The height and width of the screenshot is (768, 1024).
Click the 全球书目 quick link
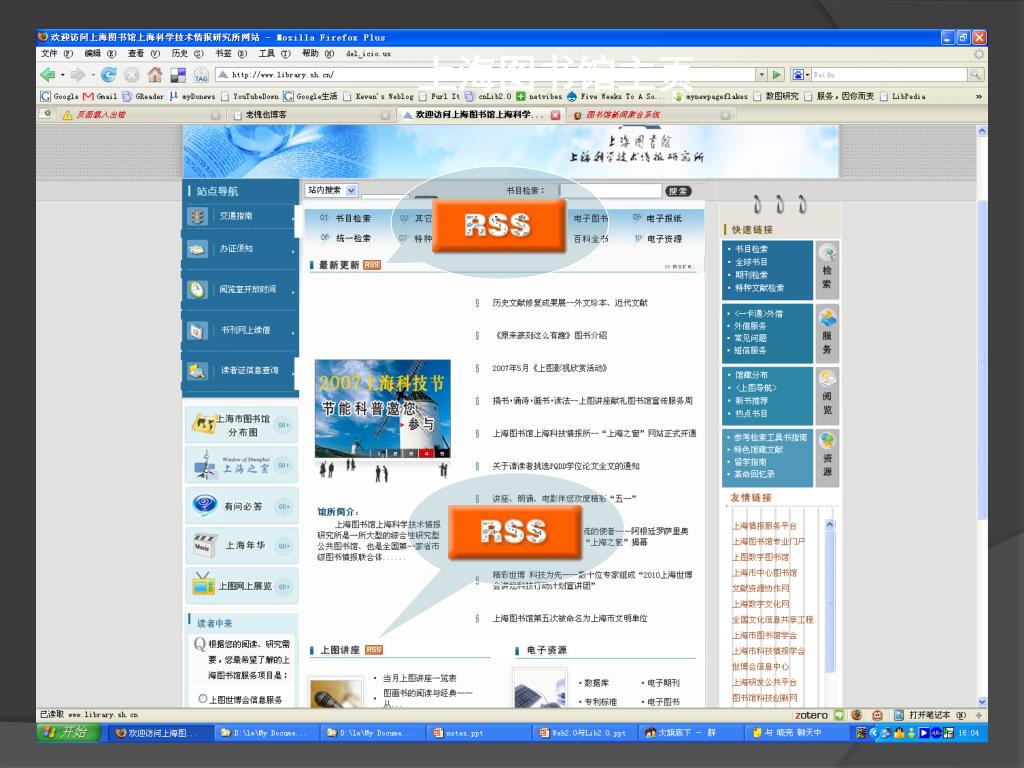(751, 262)
